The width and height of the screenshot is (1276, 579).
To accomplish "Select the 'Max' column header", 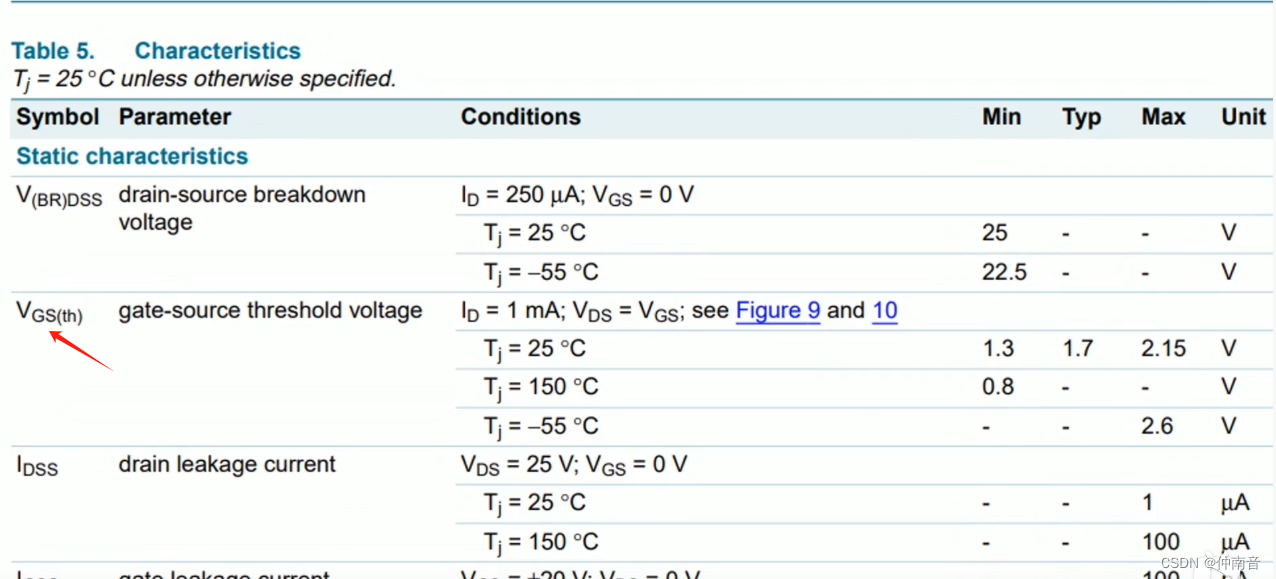I will [1164, 117].
